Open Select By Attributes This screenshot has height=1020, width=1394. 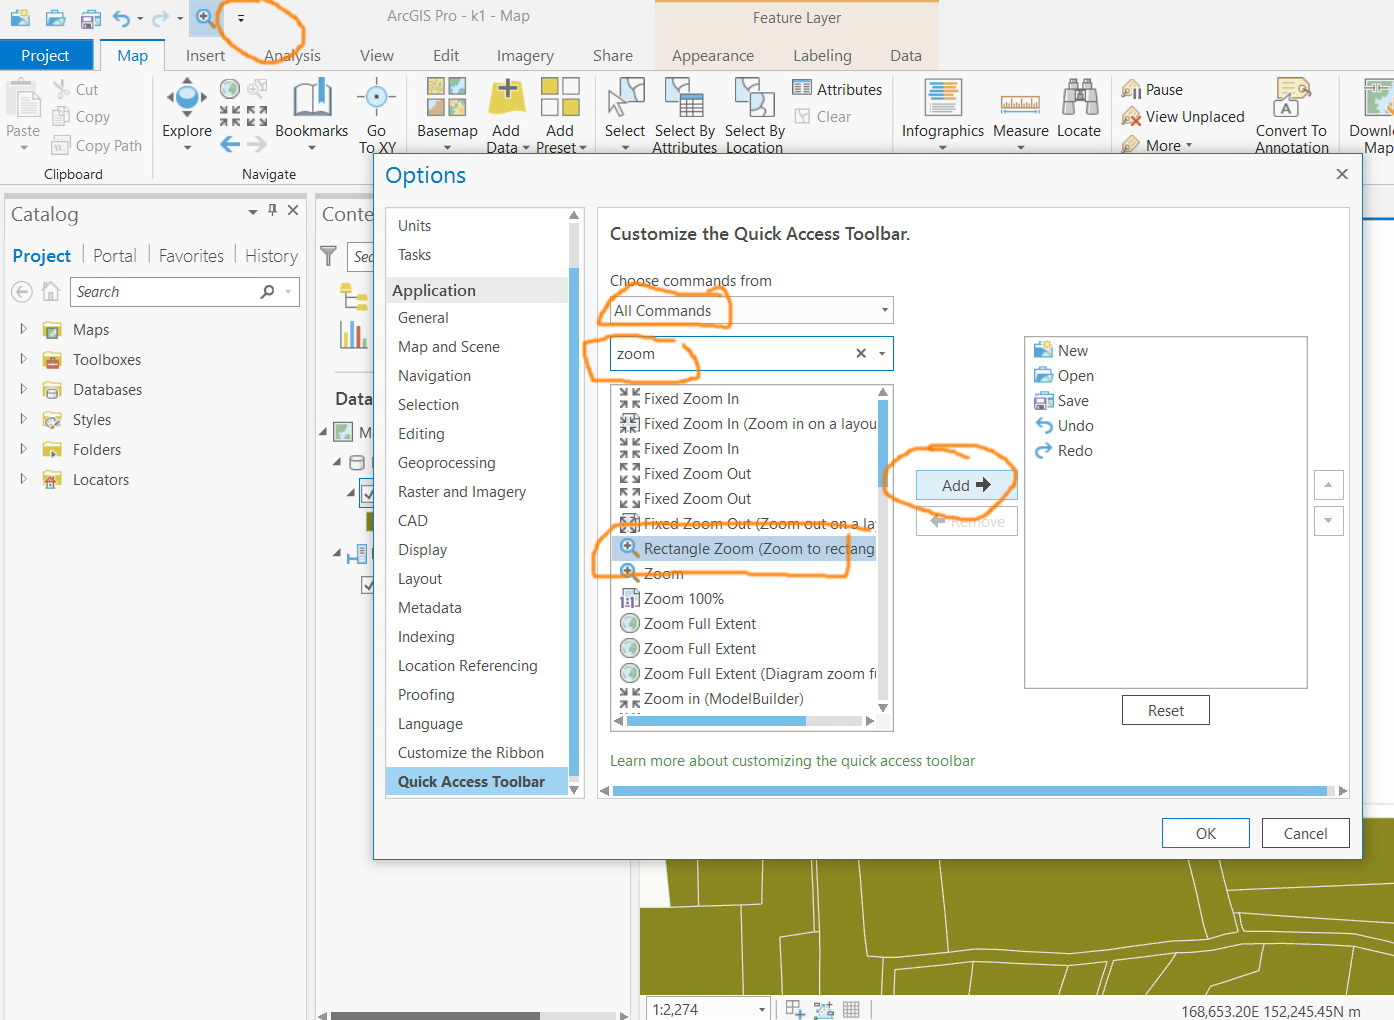click(685, 116)
